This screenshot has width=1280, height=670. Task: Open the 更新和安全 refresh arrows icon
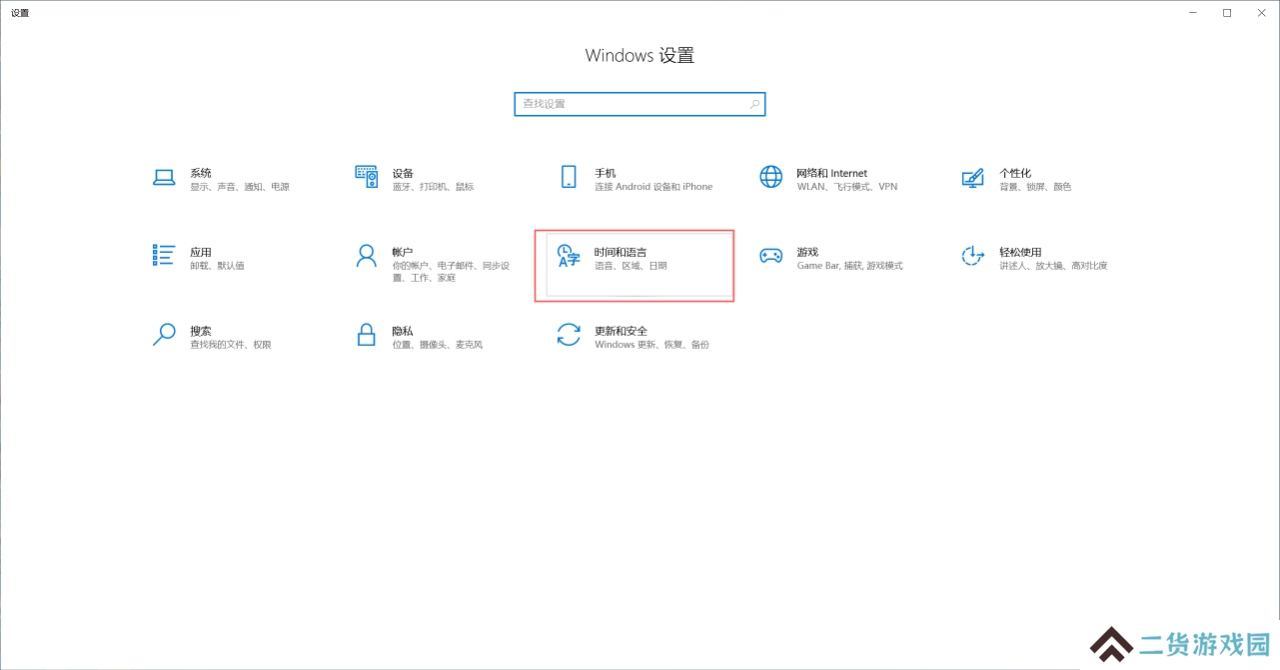[x=568, y=334]
